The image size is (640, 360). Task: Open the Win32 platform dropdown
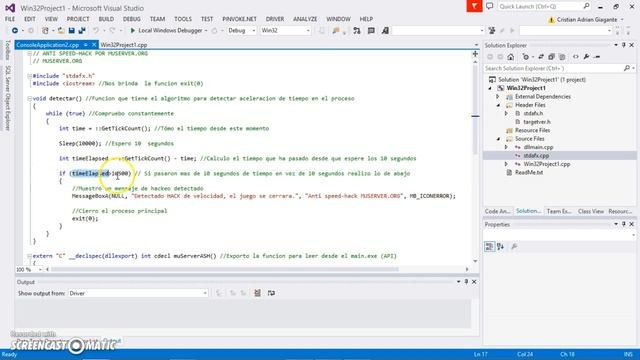click(x=285, y=31)
